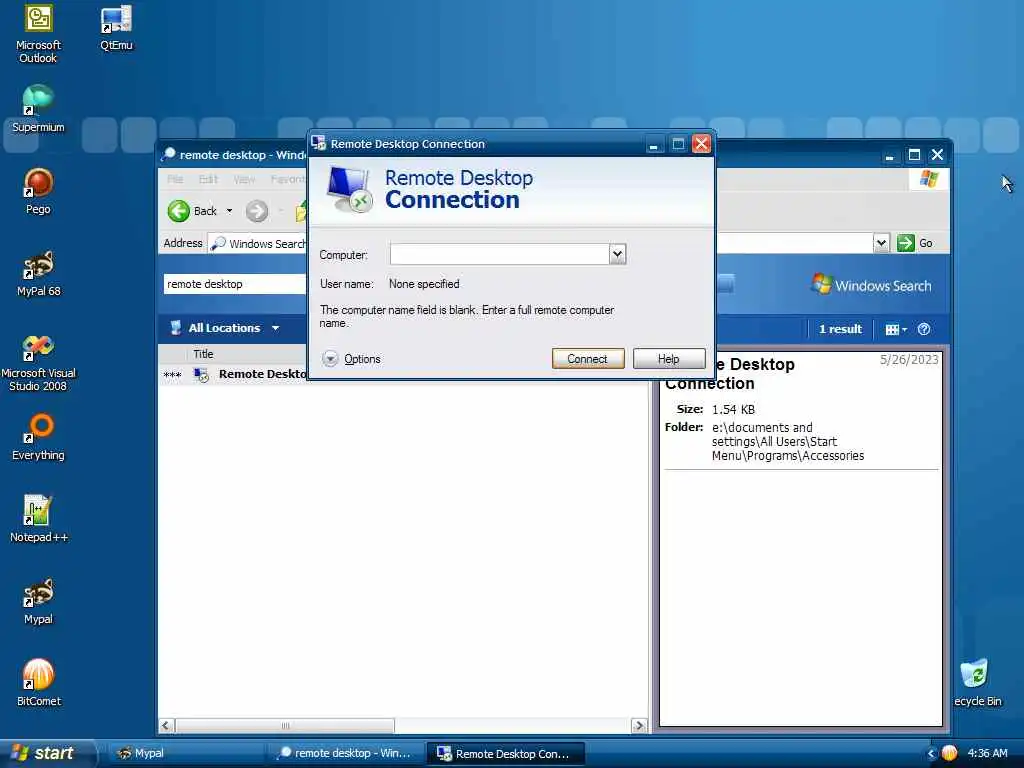Select the Remote Desktop result title text

pyautogui.click(x=263, y=374)
